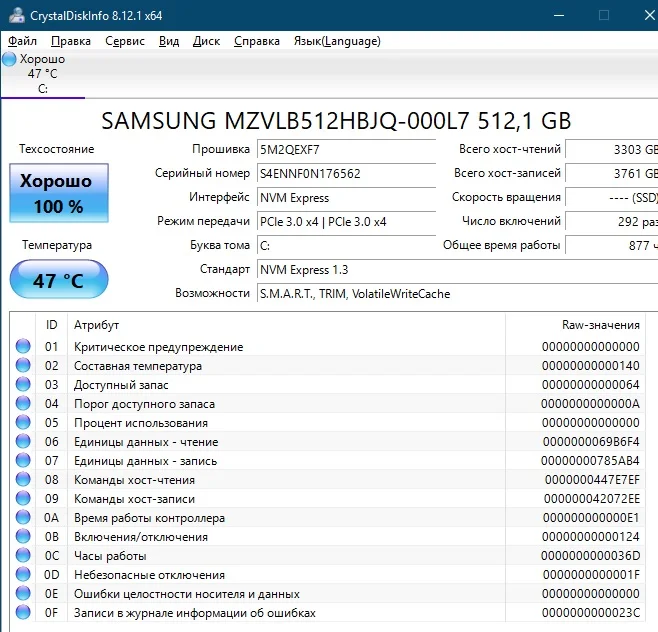Select the Время работы контроллера attribute text
658x632 pixels.
coord(149,518)
